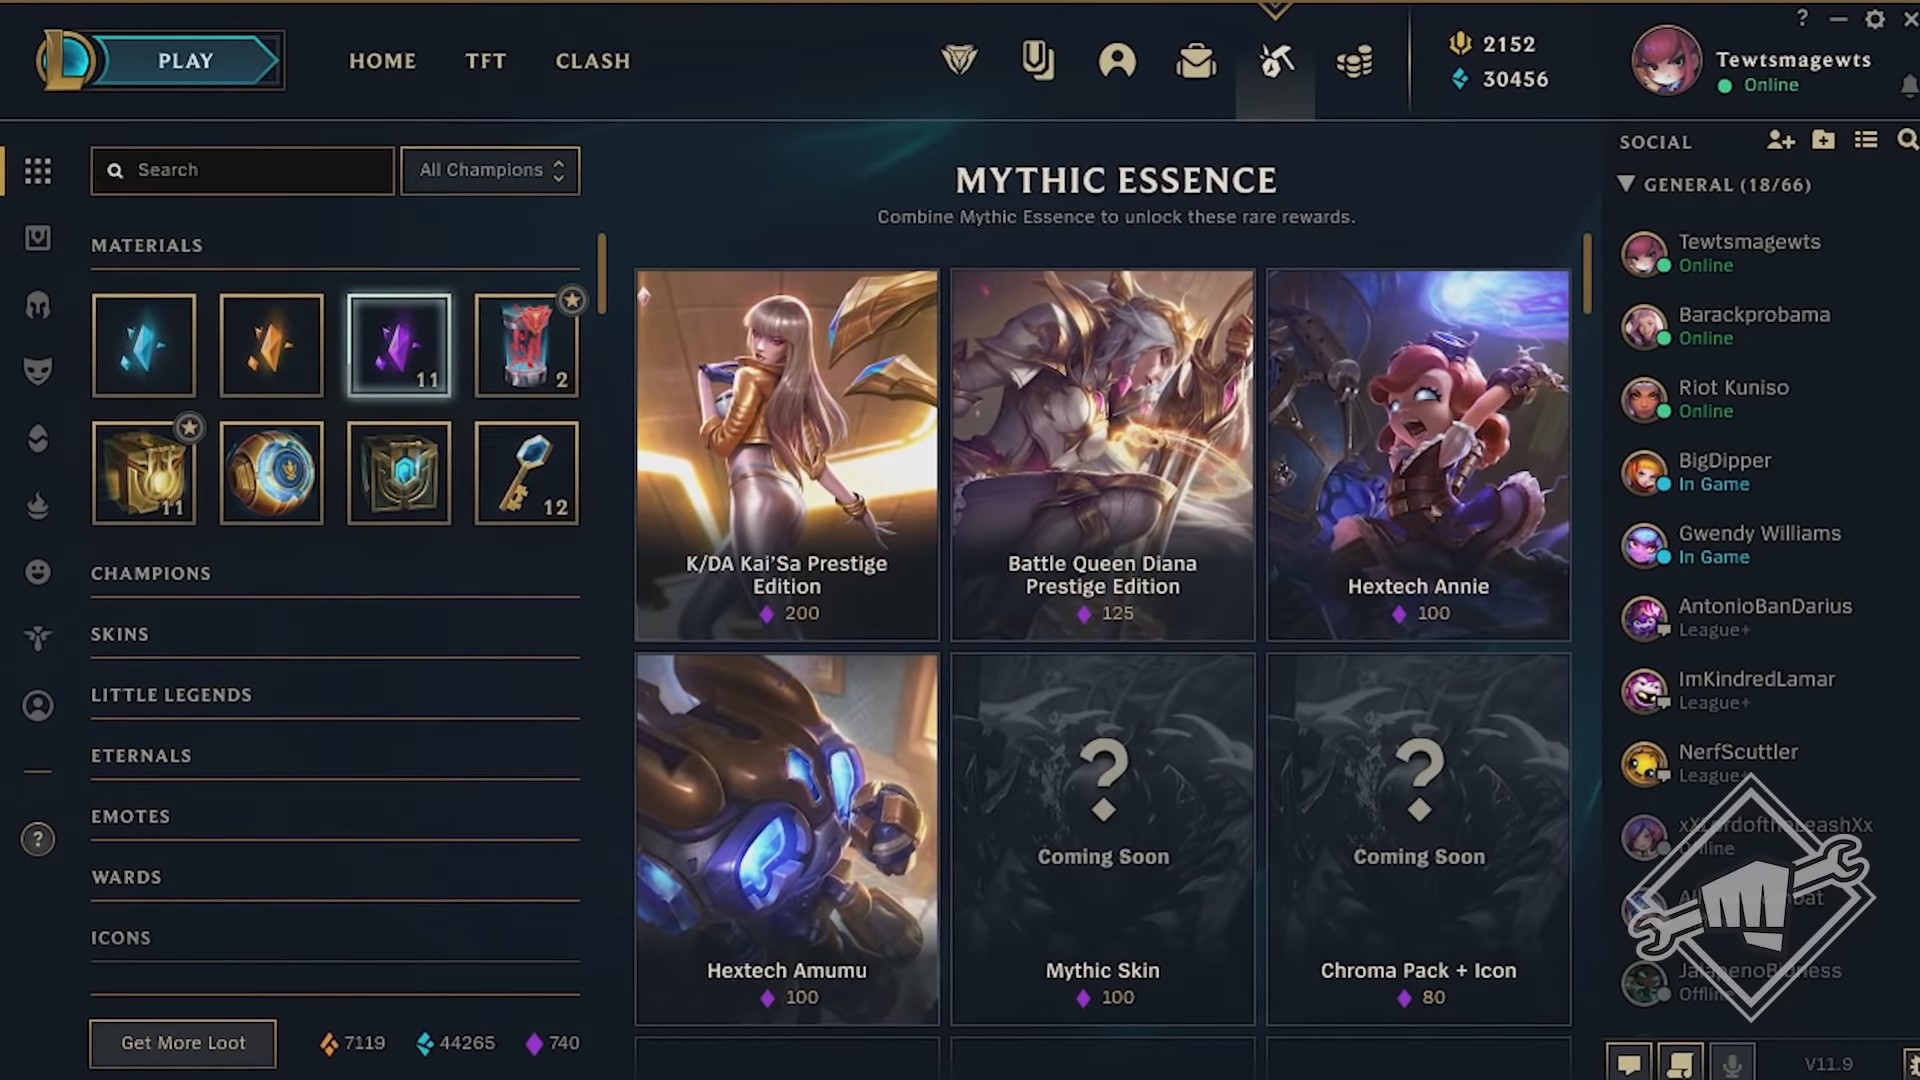The width and height of the screenshot is (1920, 1080).
Task: Select the Hextech key material
Action: 527,473
